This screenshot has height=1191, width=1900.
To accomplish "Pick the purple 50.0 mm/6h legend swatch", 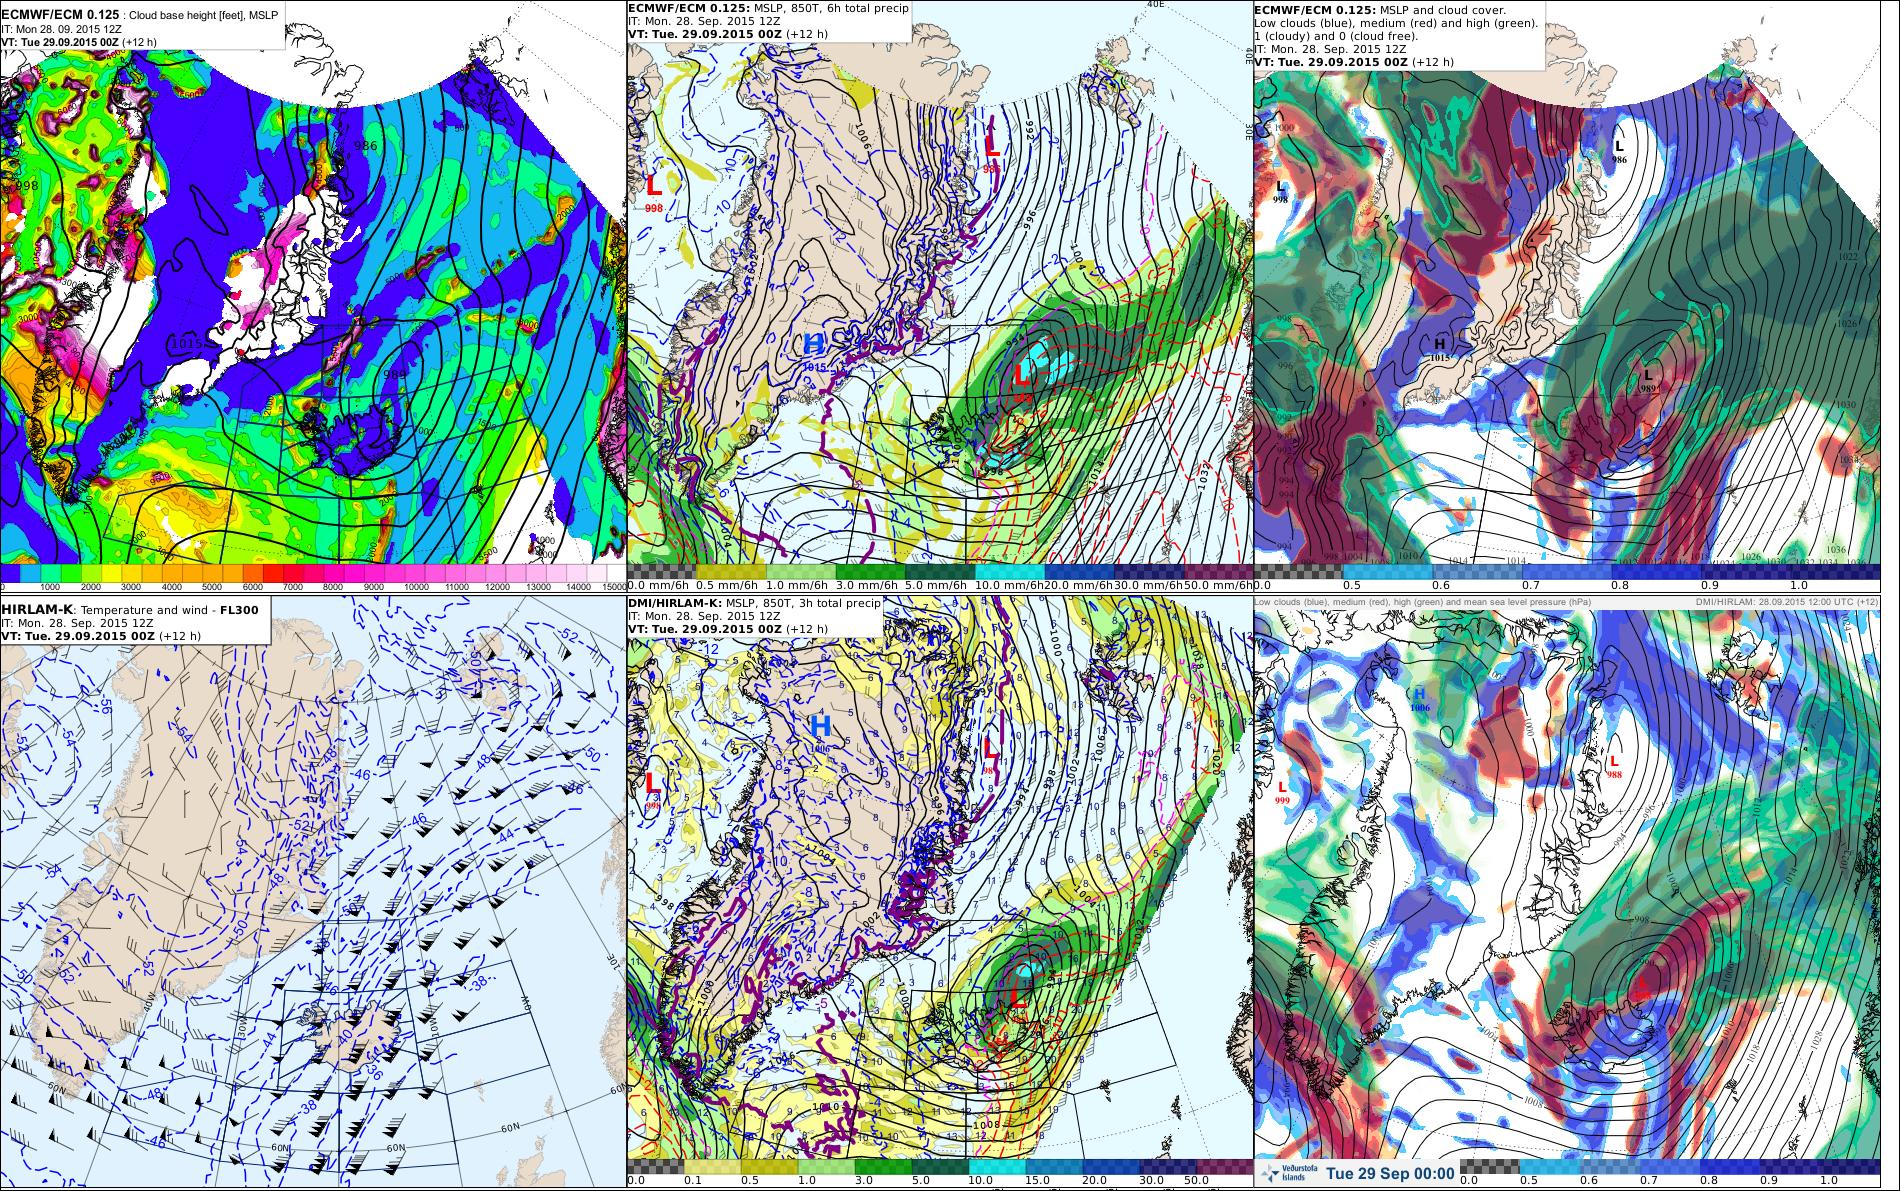I will pyautogui.click(x=1218, y=571).
